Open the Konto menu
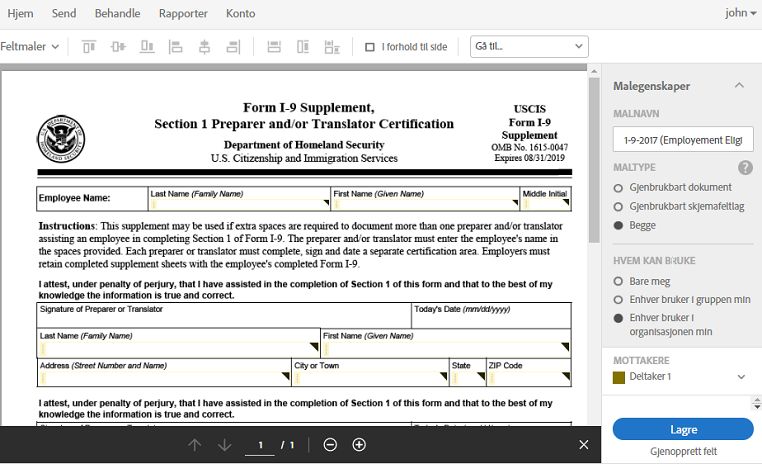762x464 pixels. coord(240,13)
